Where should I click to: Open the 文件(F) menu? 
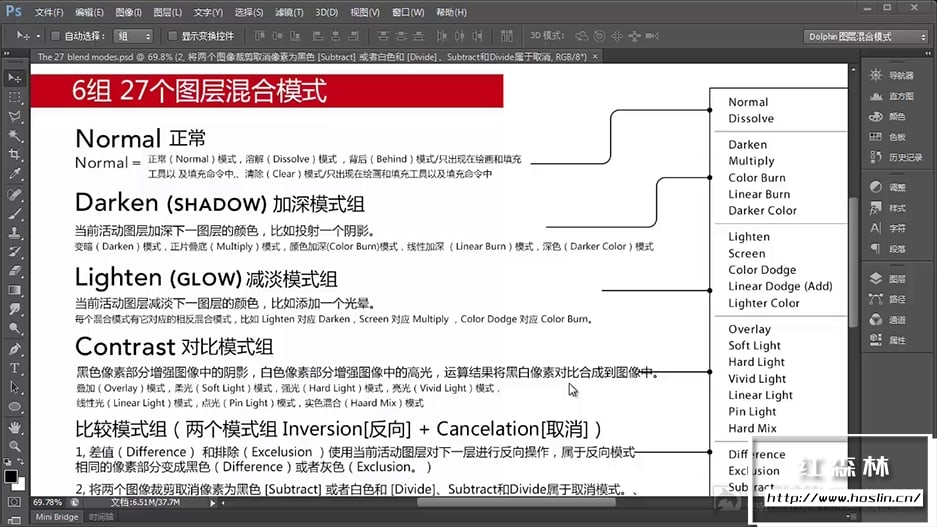pyautogui.click(x=49, y=12)
